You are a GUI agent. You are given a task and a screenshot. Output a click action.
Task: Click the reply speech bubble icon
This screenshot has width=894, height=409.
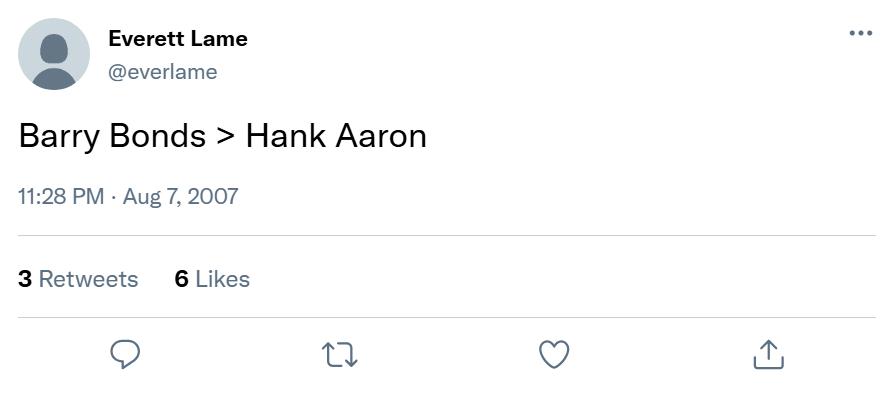125,353
